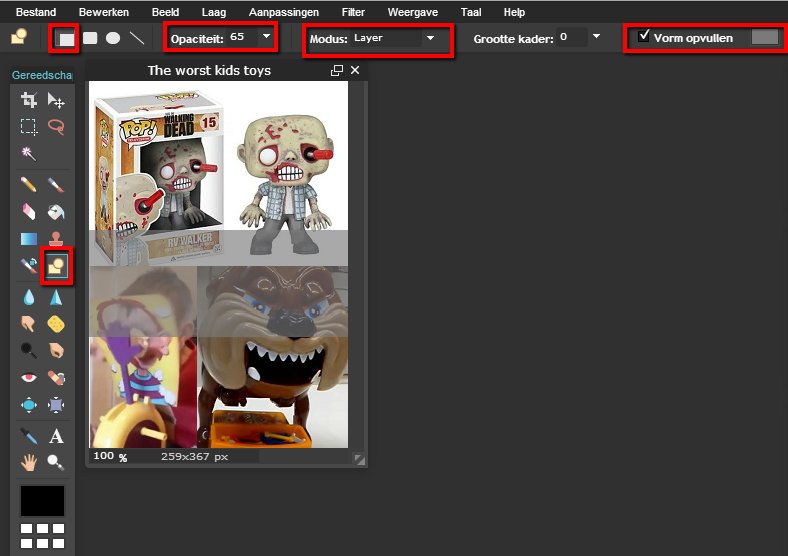Screen dimensions: 788x556
Task: Select the rectangular Marquee tool
Action: (x=29, y=127)
